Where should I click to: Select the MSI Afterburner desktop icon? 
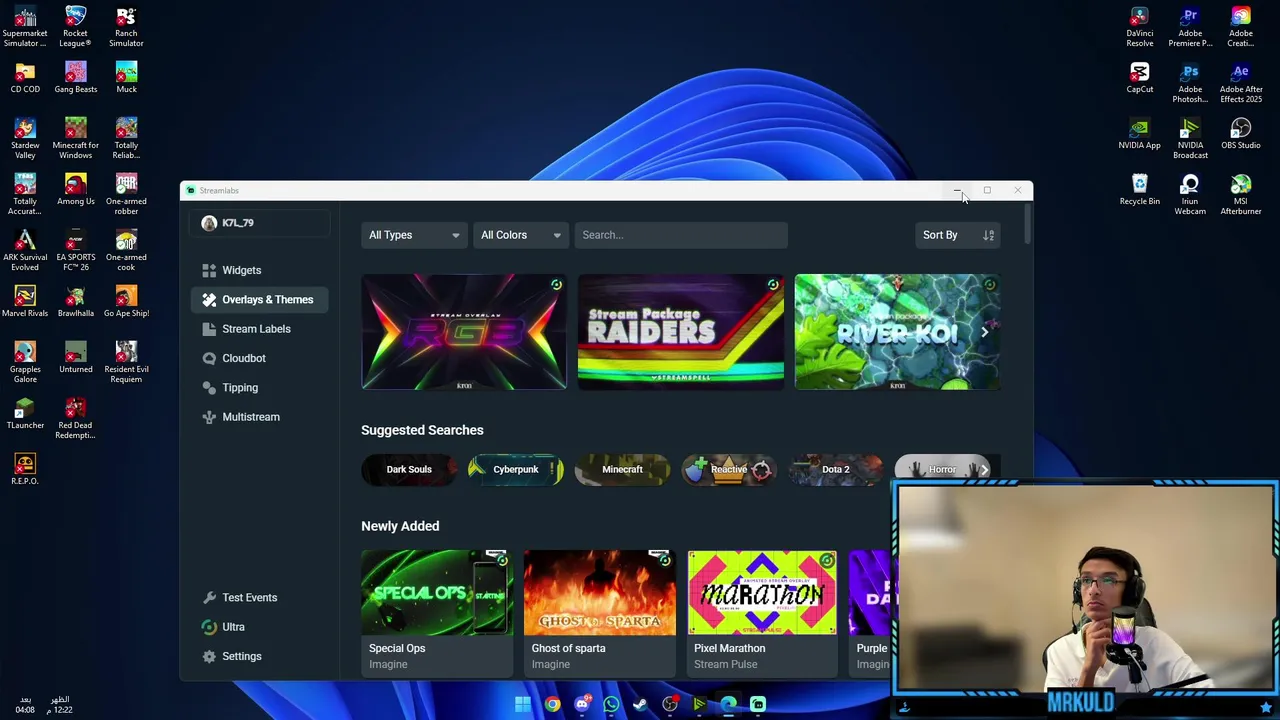coord(1240,194)
